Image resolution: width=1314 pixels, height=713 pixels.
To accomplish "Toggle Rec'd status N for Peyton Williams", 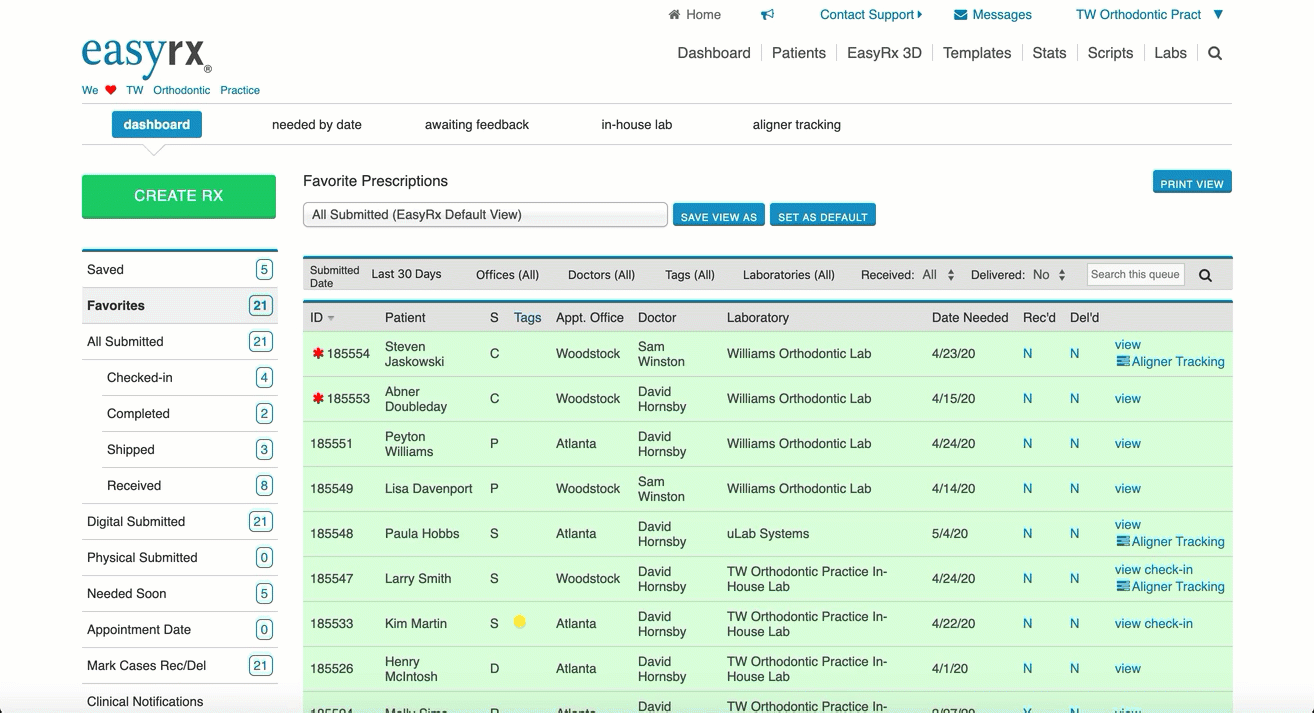I will [x=1027, y=443].
